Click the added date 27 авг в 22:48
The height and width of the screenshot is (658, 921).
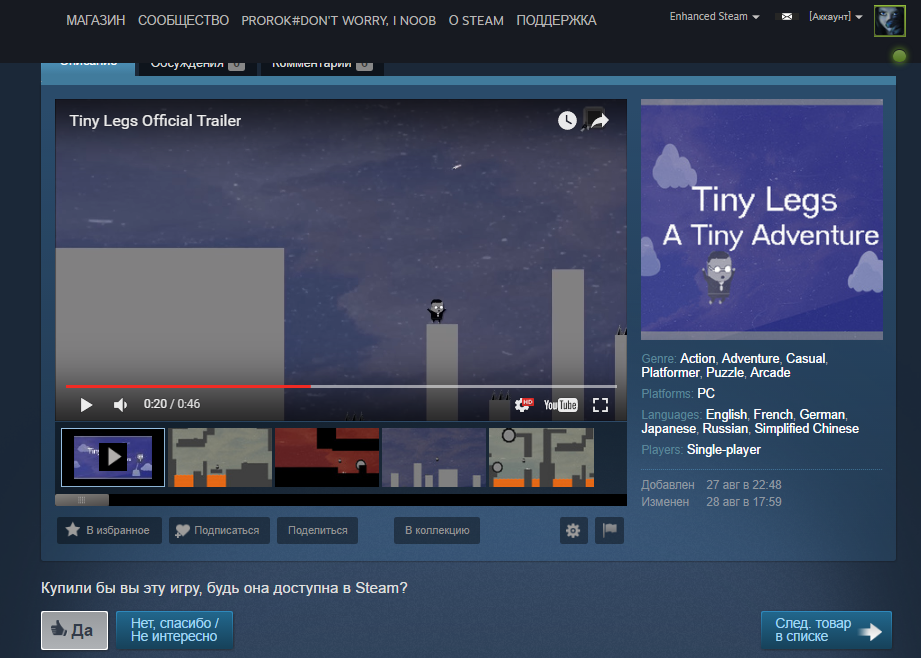point(744,485)
